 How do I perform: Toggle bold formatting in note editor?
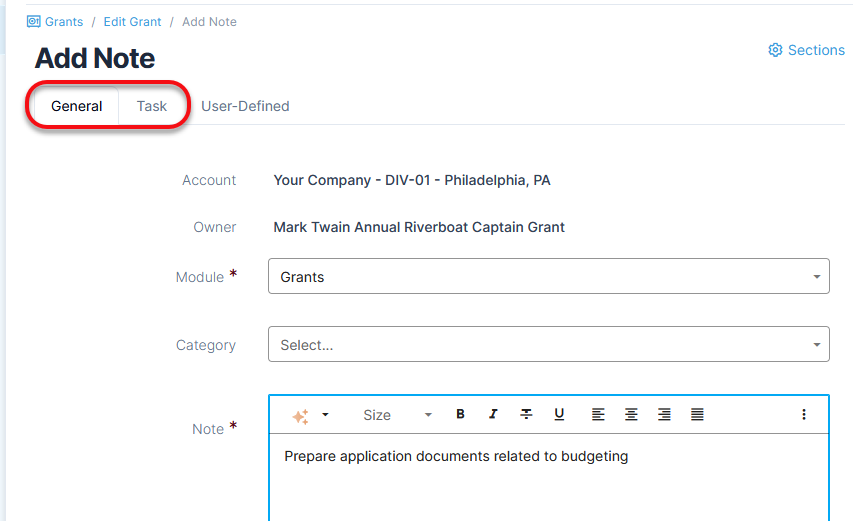pos(460,415)
